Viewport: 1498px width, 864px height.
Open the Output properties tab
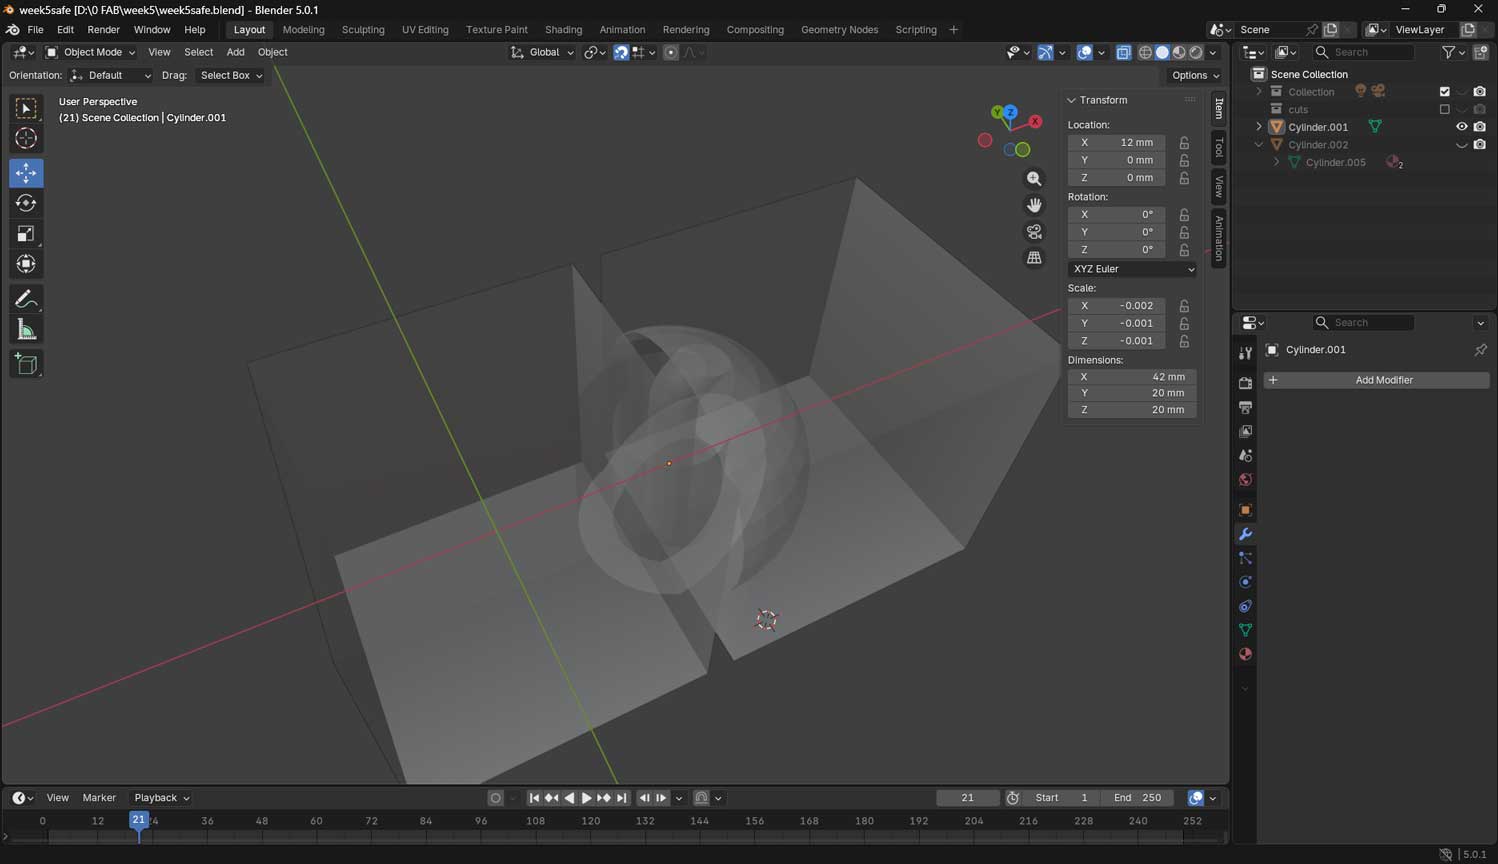coord(1245,407)
